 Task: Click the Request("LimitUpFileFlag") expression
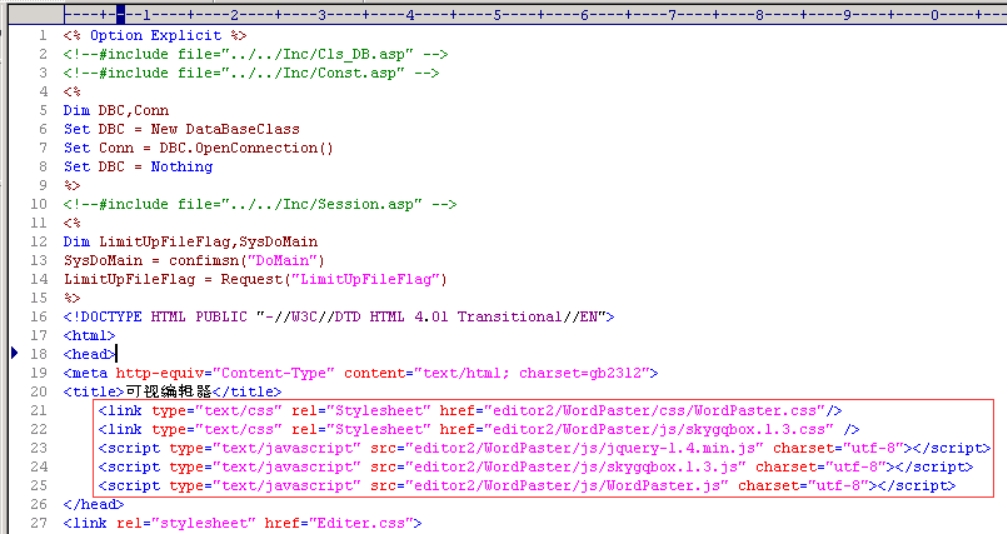coord(333,279)
